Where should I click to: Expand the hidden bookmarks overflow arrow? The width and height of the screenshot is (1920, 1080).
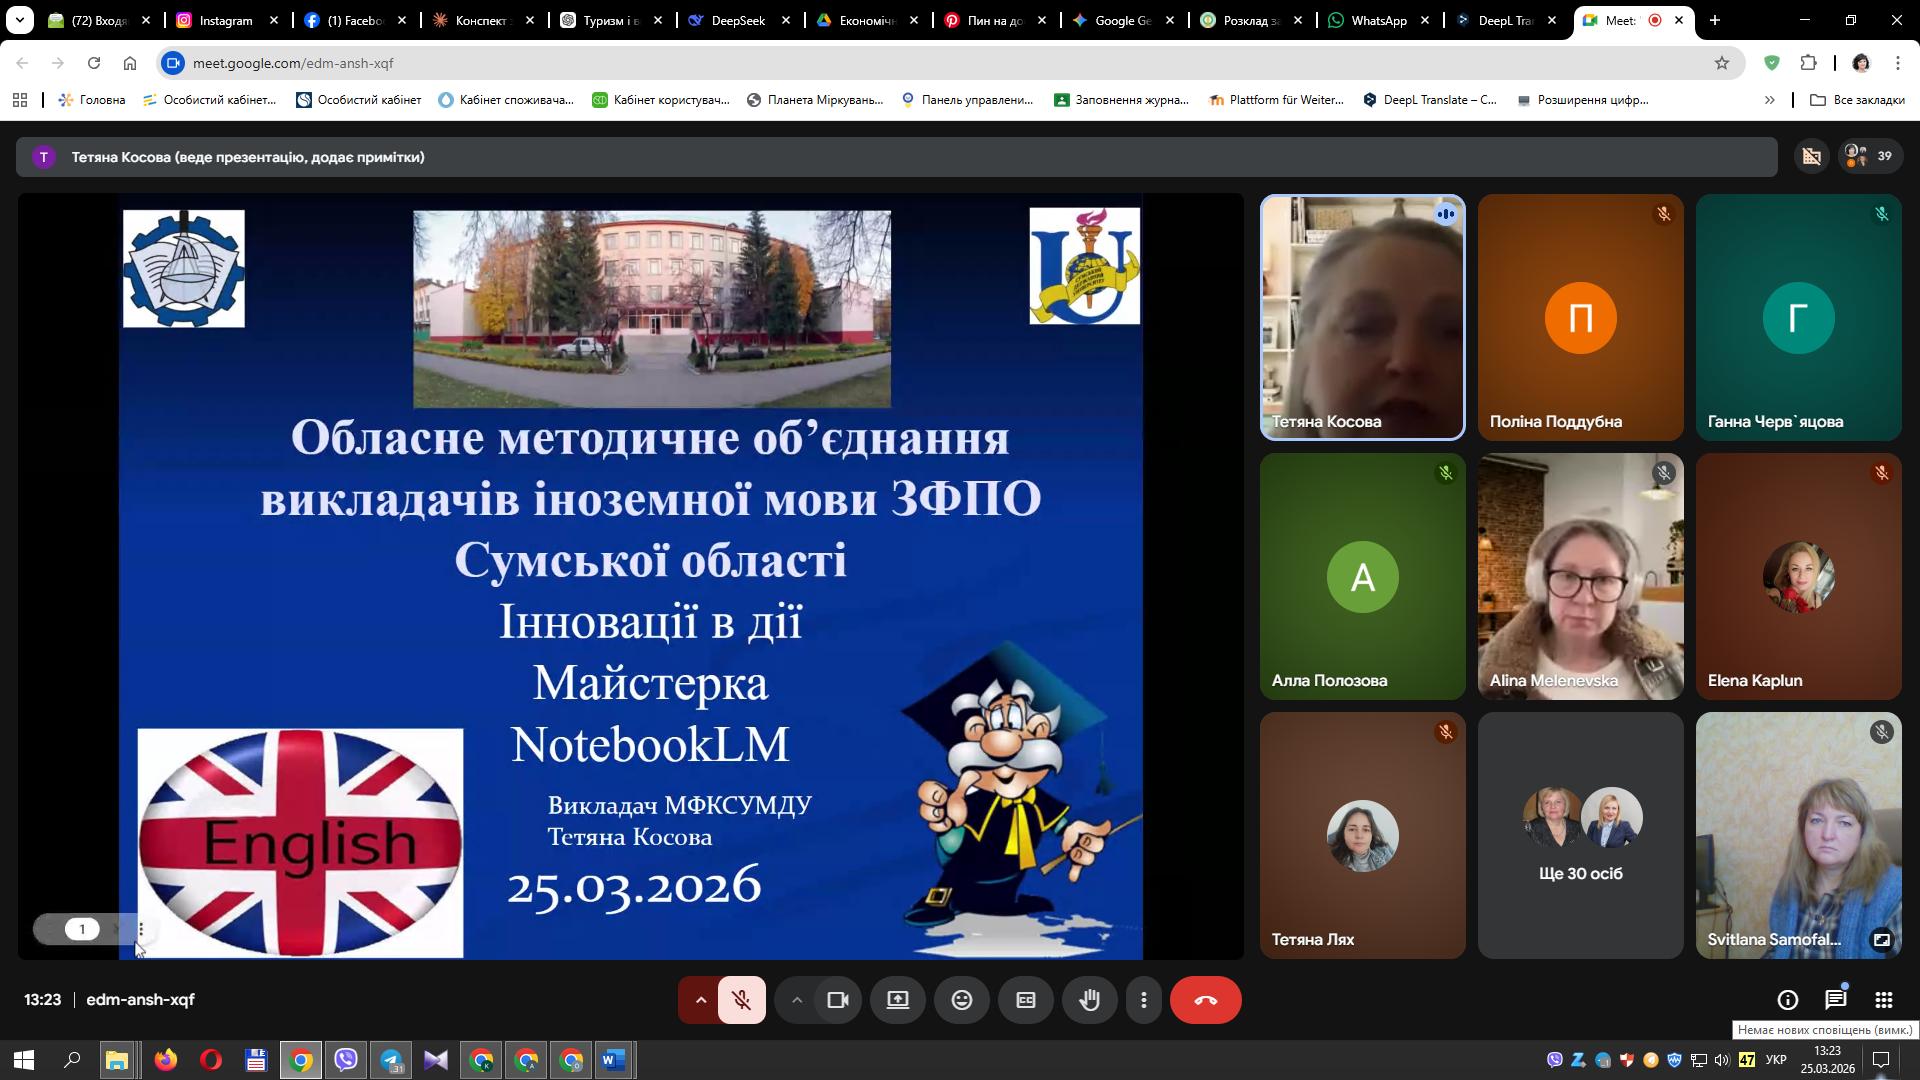1770,99
